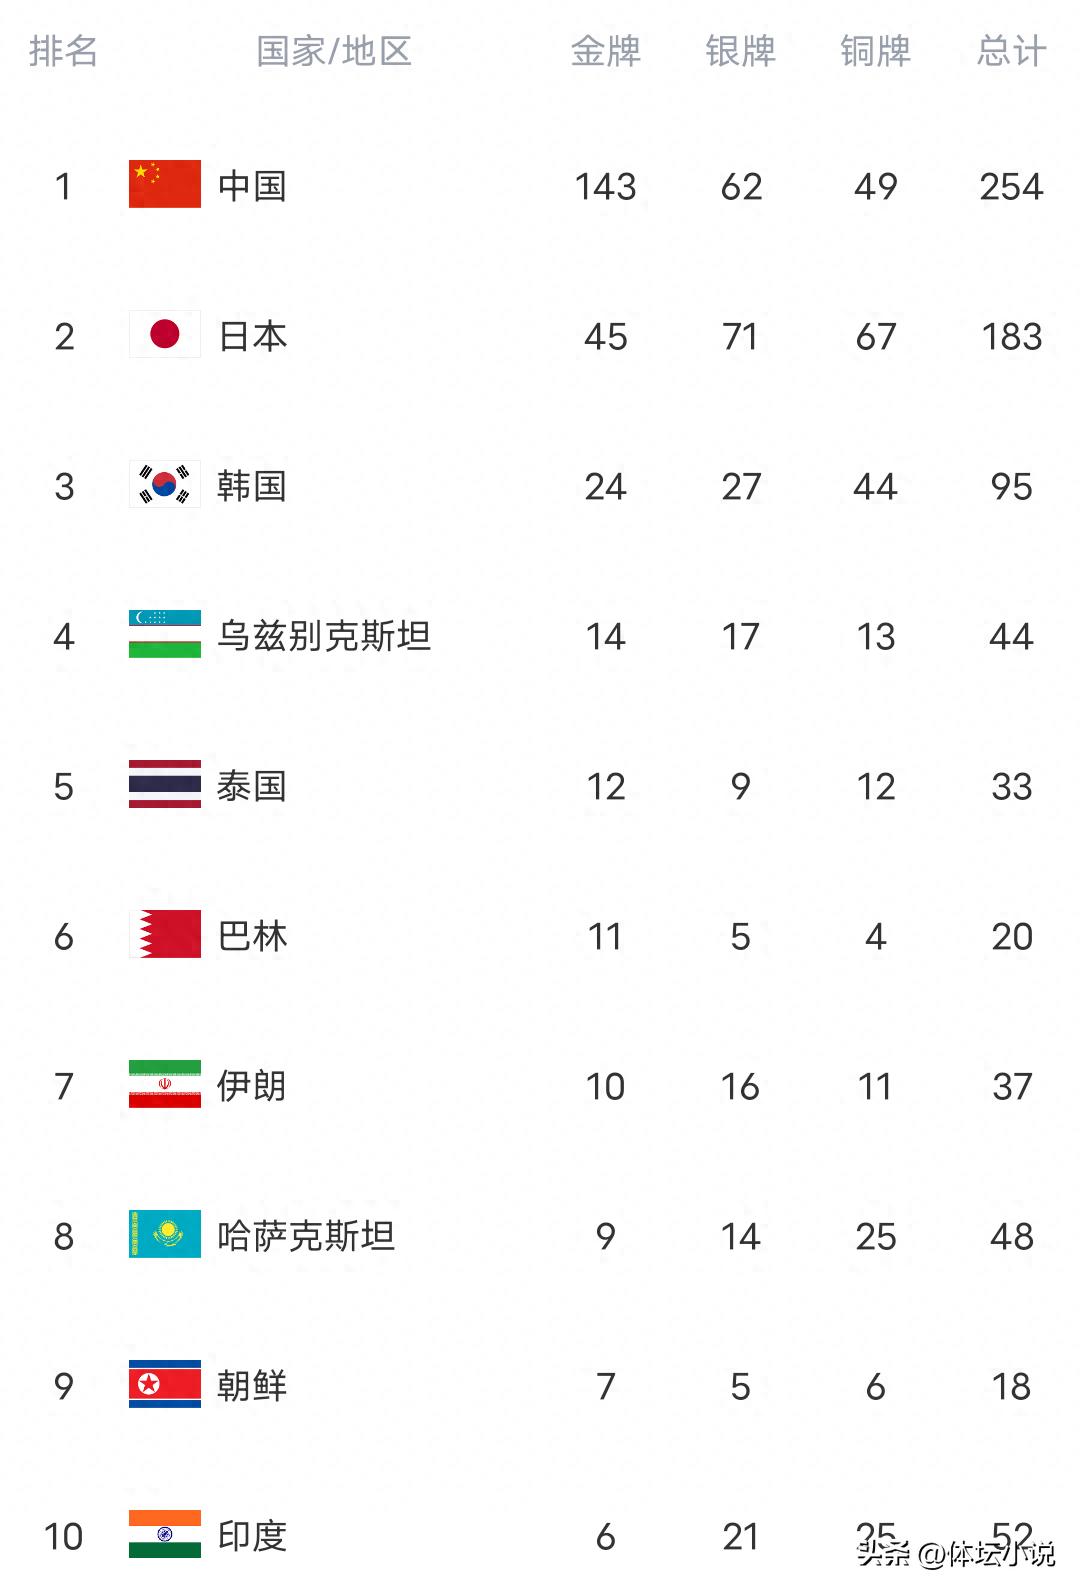Click the 国家/地区 column header
Image resolution: width=1080 pixels, height=1592 pixels.
334,51
